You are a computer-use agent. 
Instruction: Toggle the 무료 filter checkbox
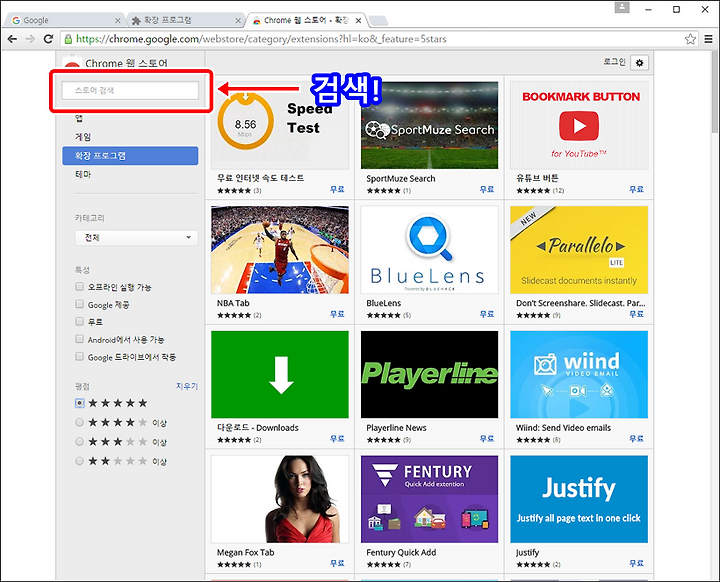click(79, 322)
